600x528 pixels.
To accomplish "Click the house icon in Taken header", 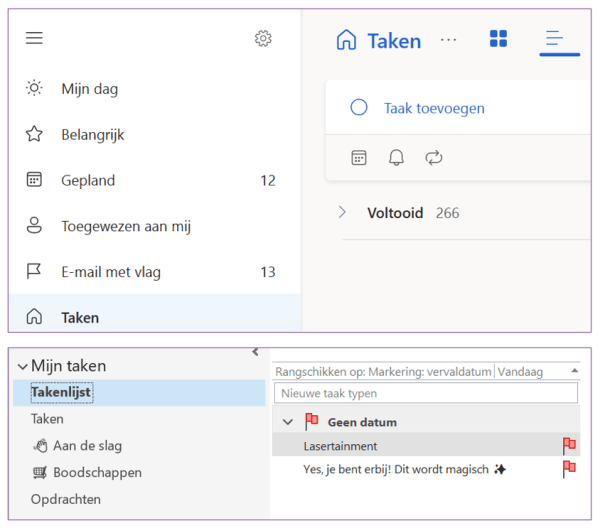I will tap(346, 40).
